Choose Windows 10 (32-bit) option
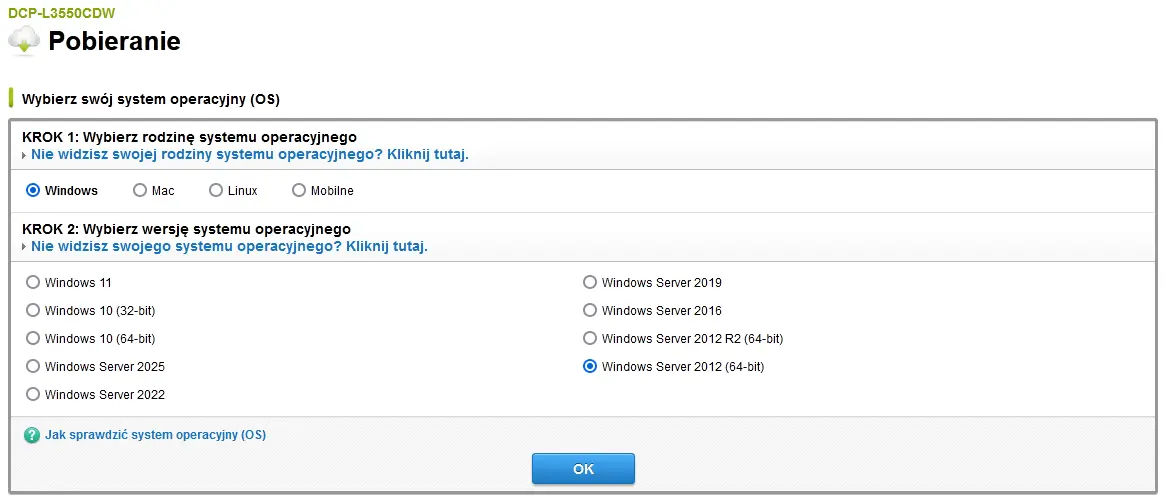 33,310
